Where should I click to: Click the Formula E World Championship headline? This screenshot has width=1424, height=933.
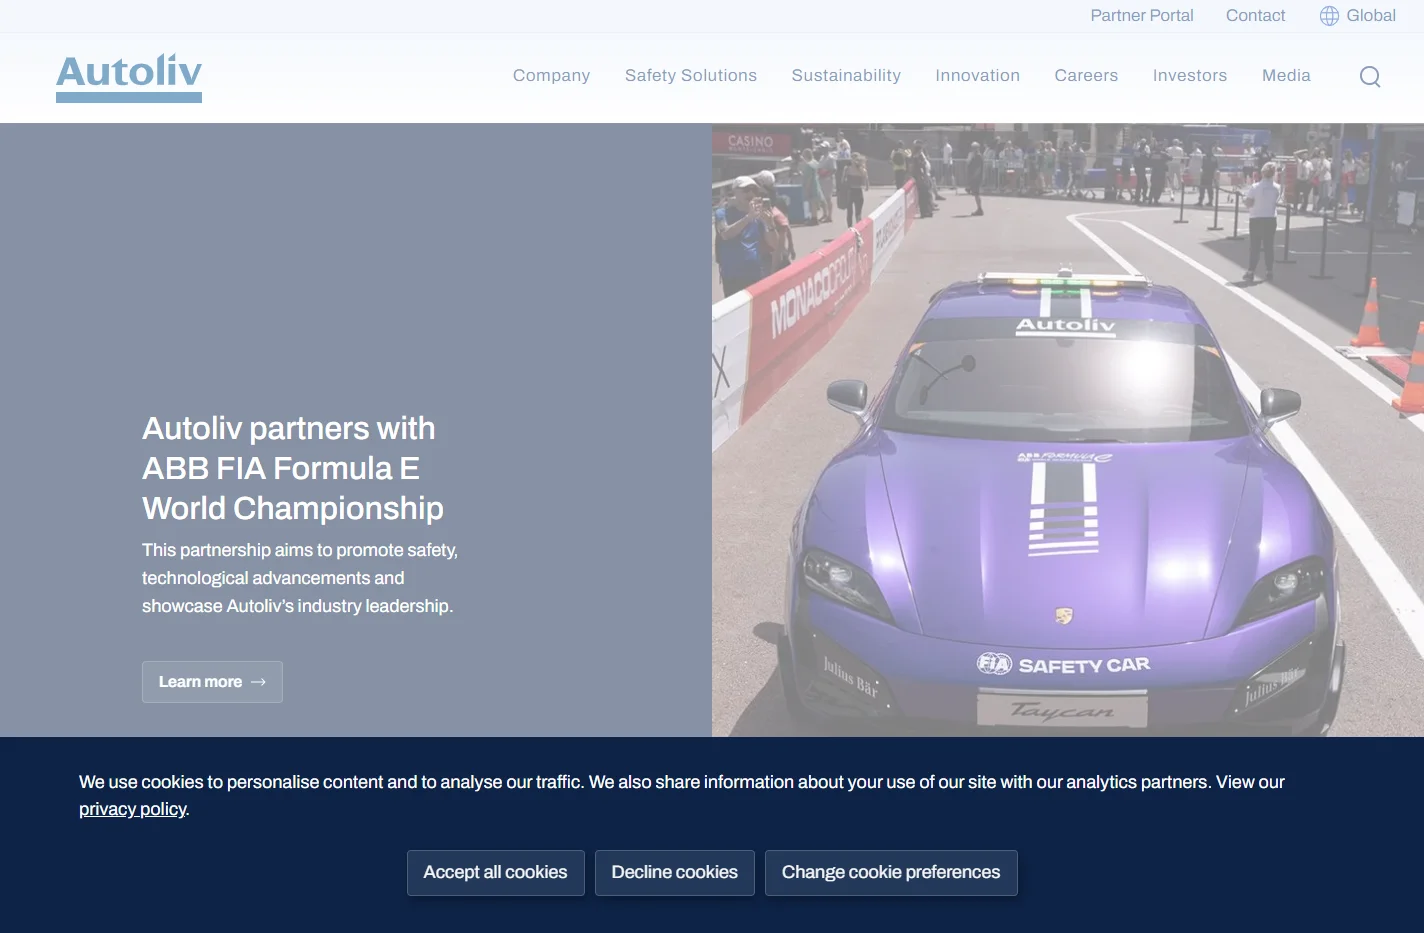click(x=293, y=468)
